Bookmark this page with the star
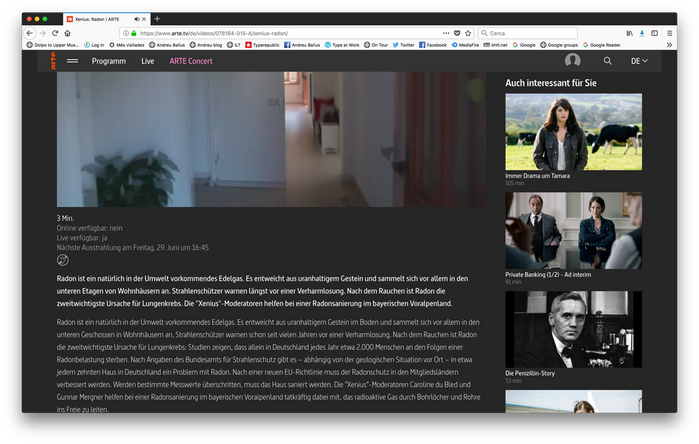The width and height of the screenshot is (699, 444). pyautogui.click(x=468, y=33)
